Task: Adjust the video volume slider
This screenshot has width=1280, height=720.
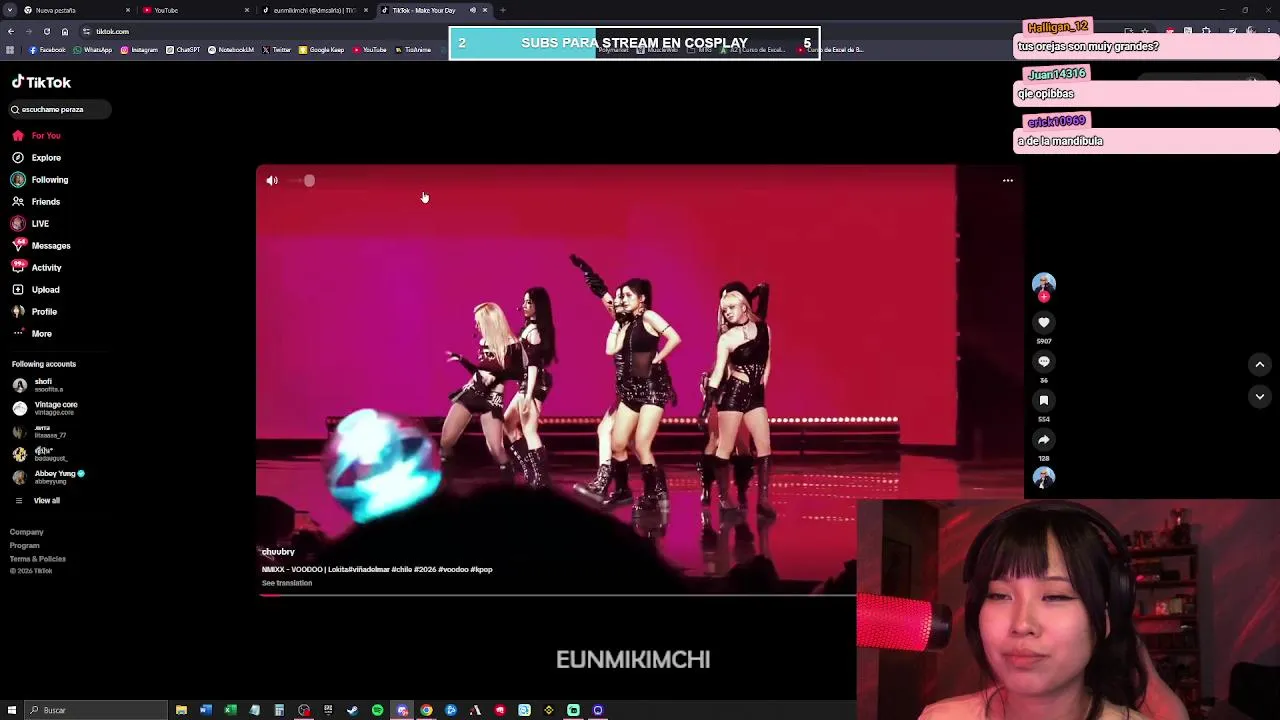Action: click(303, 180)
